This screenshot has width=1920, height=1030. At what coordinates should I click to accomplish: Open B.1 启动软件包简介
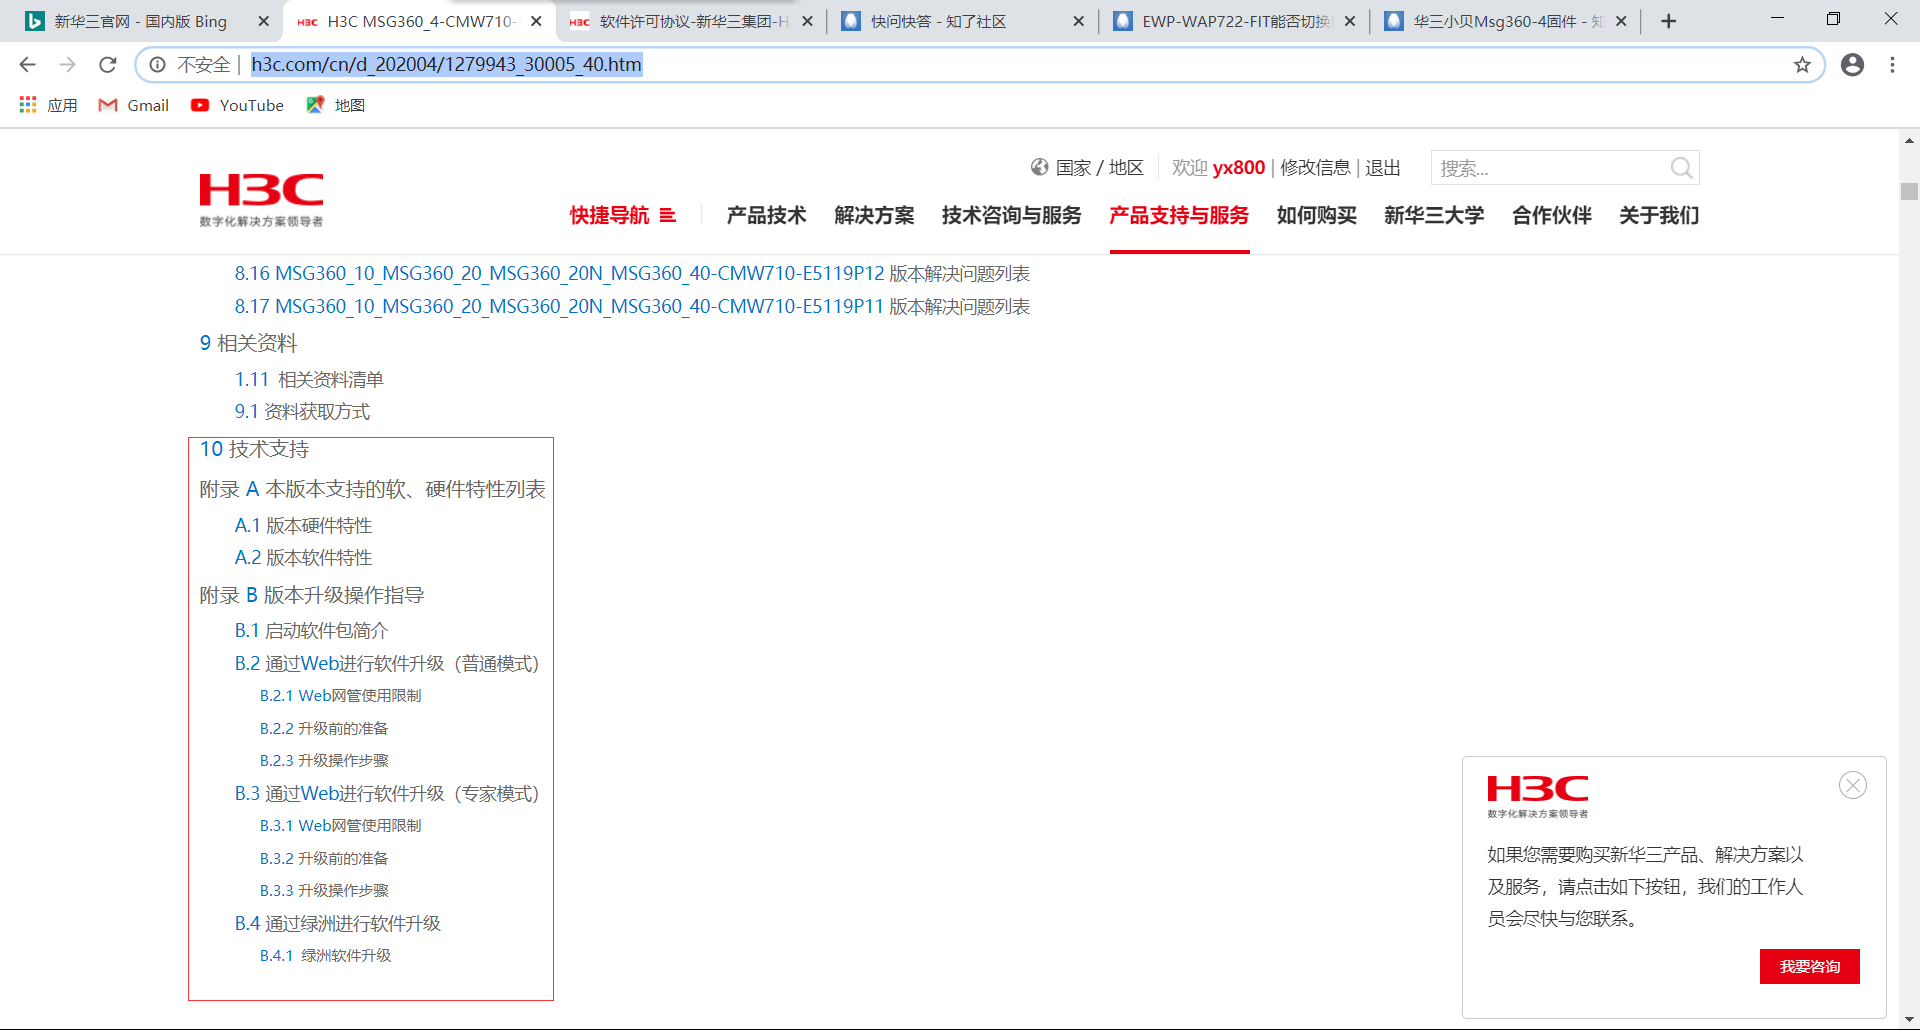click(311, 631)
